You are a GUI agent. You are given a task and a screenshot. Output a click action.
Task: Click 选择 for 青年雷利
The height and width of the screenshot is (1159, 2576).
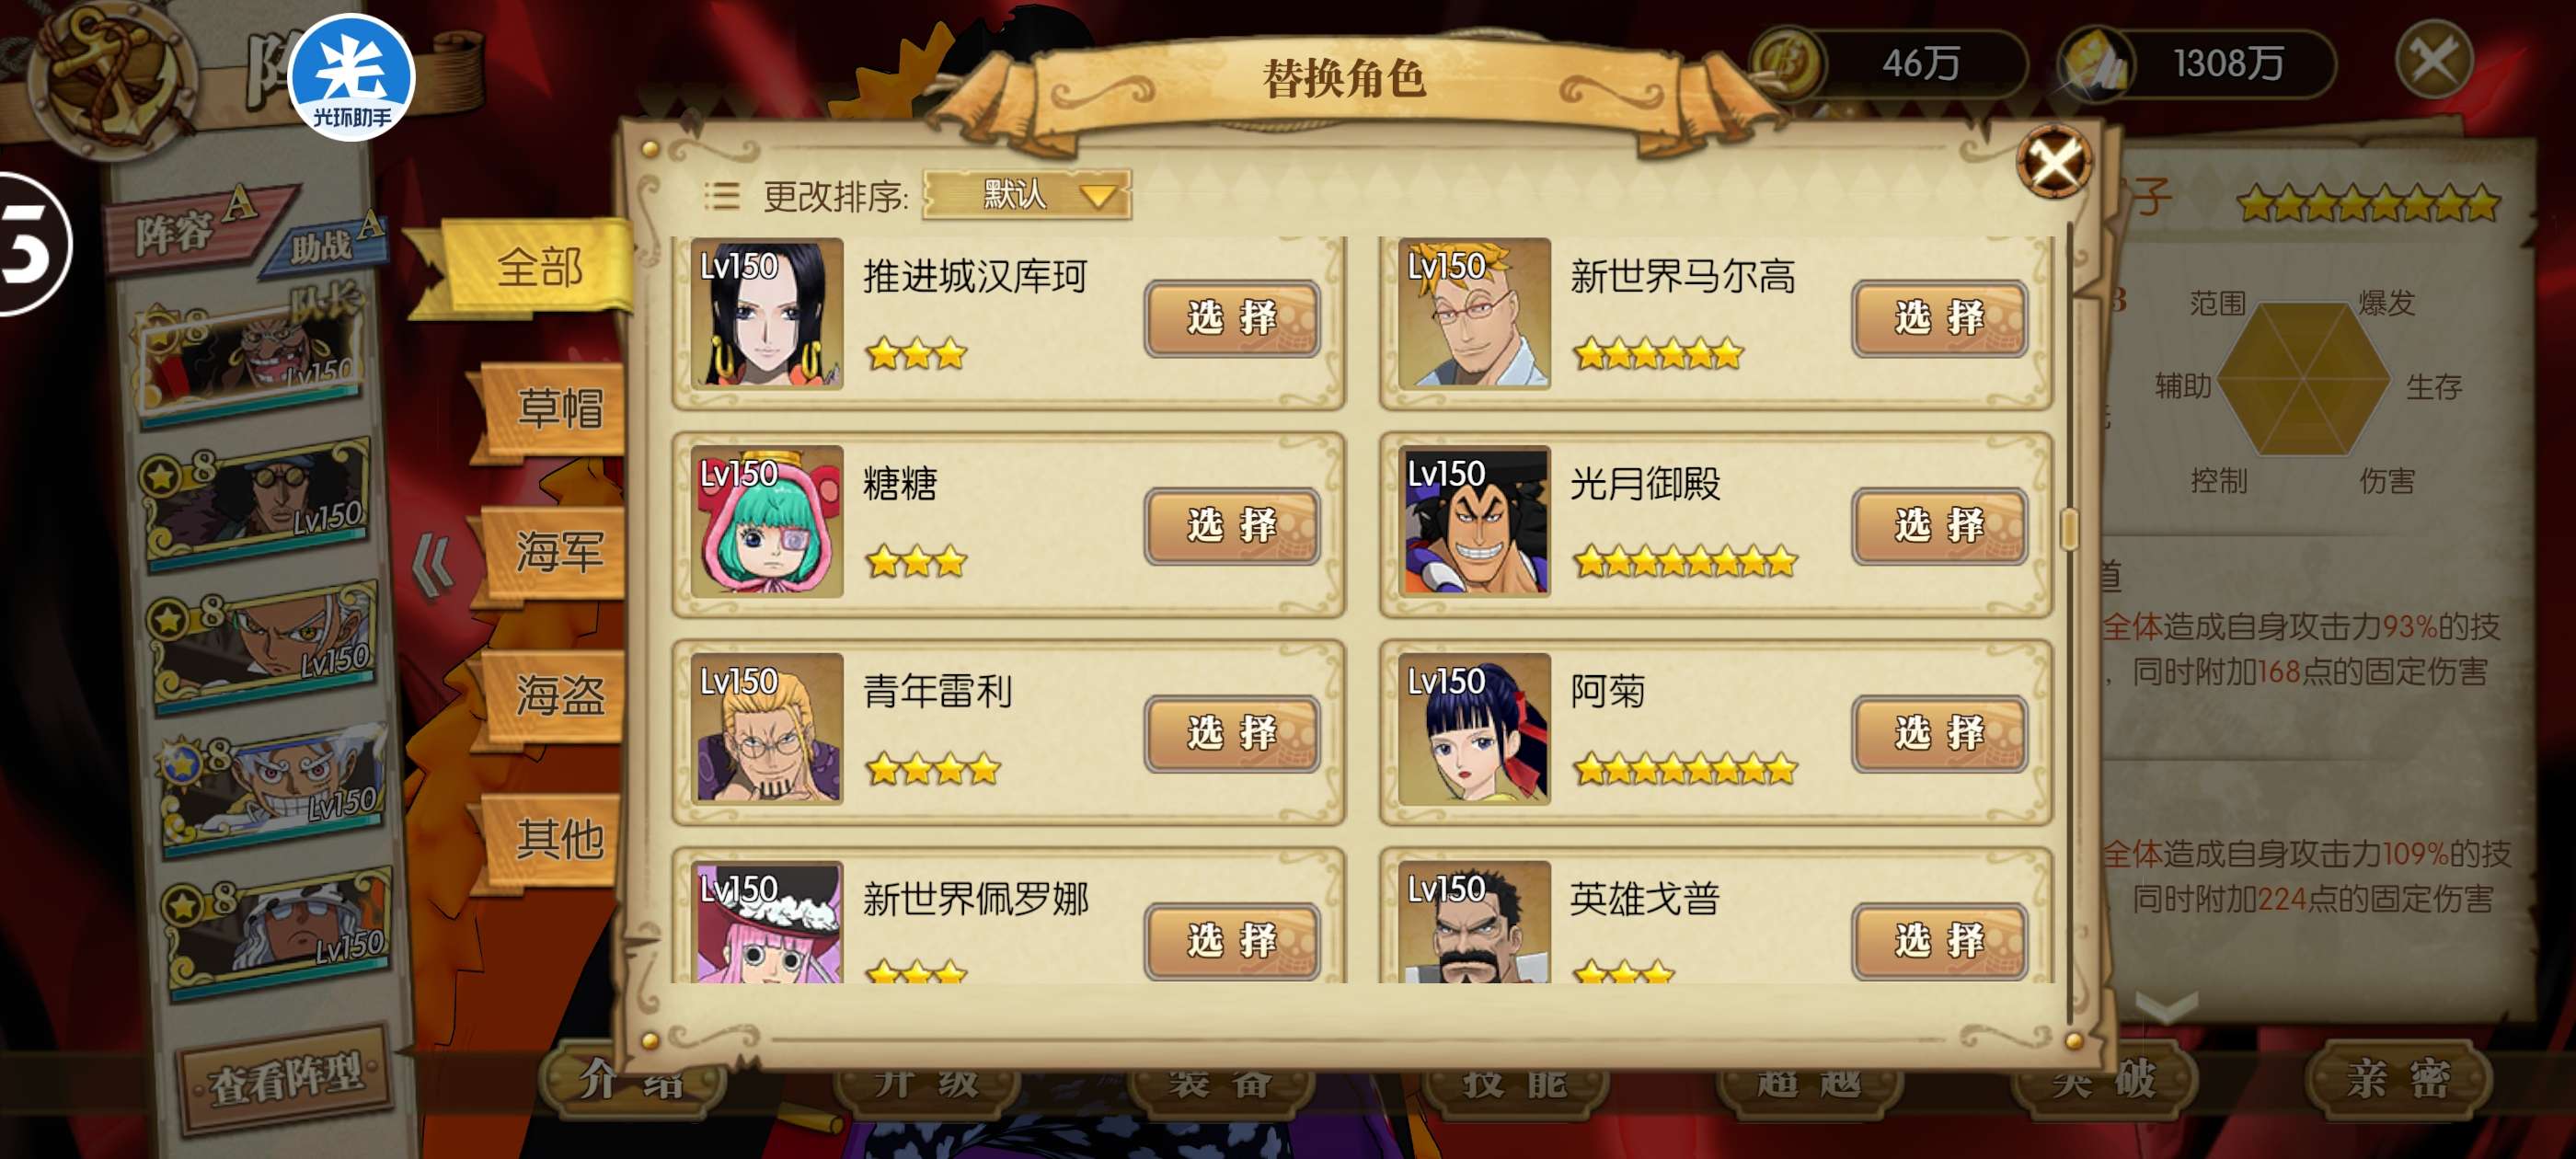(x=1232, y=733)
